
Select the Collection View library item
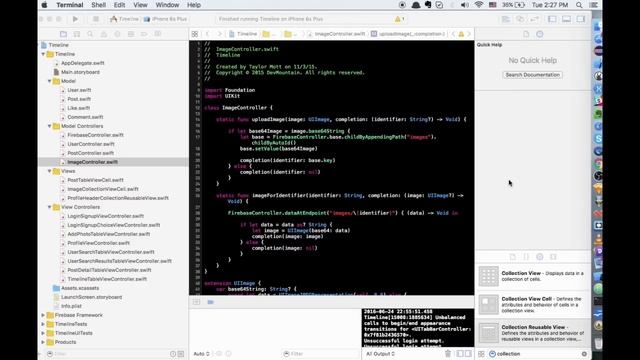tap(533, 276)
